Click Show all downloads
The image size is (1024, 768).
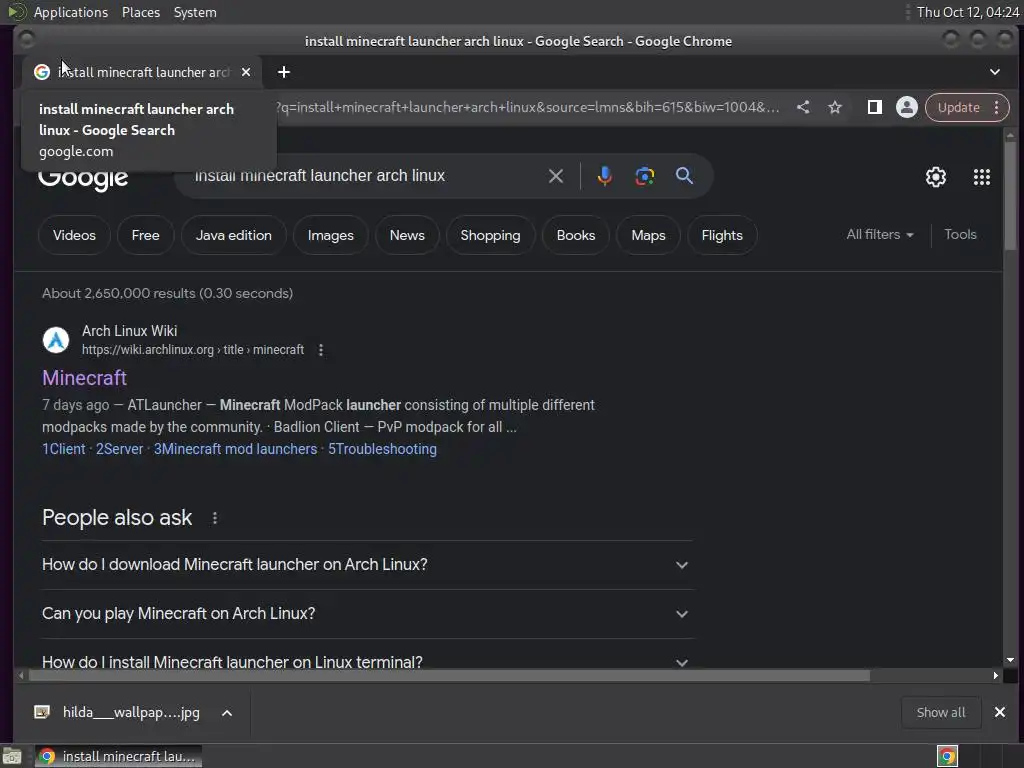point(940,712)
